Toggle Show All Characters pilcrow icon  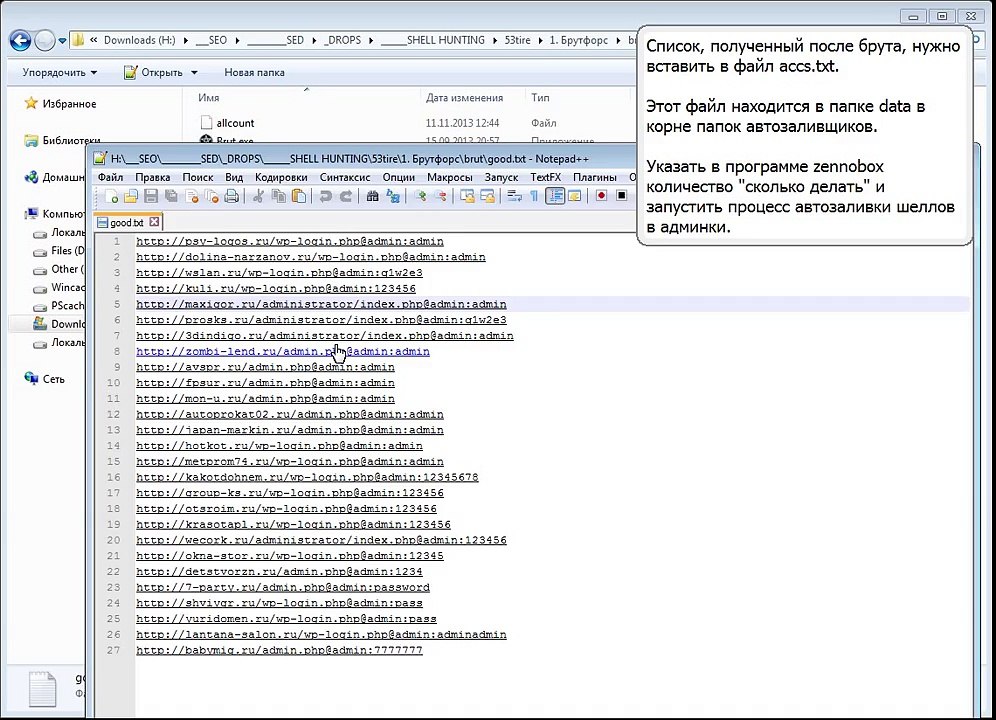(534, 196)
